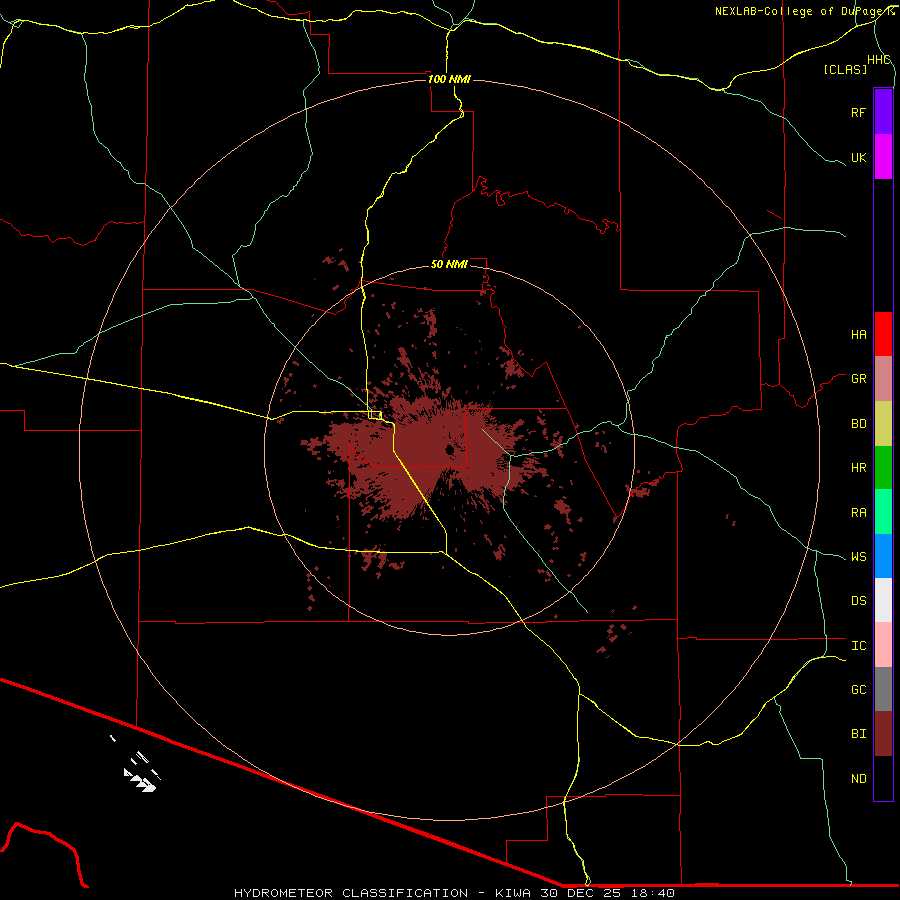The height and width of the screenshot is (900, 900).
Task: Click the 'HR' legend label
Action: click(858, 468)
